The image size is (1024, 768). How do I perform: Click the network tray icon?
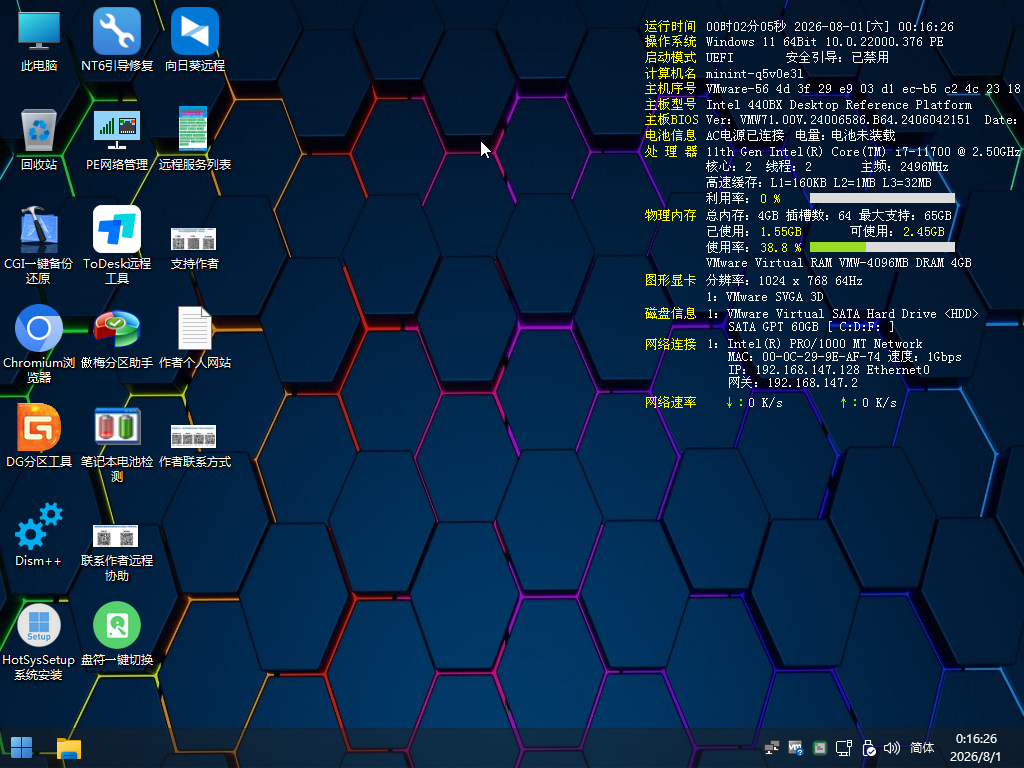pyautogui.click(x=771, y=748)
